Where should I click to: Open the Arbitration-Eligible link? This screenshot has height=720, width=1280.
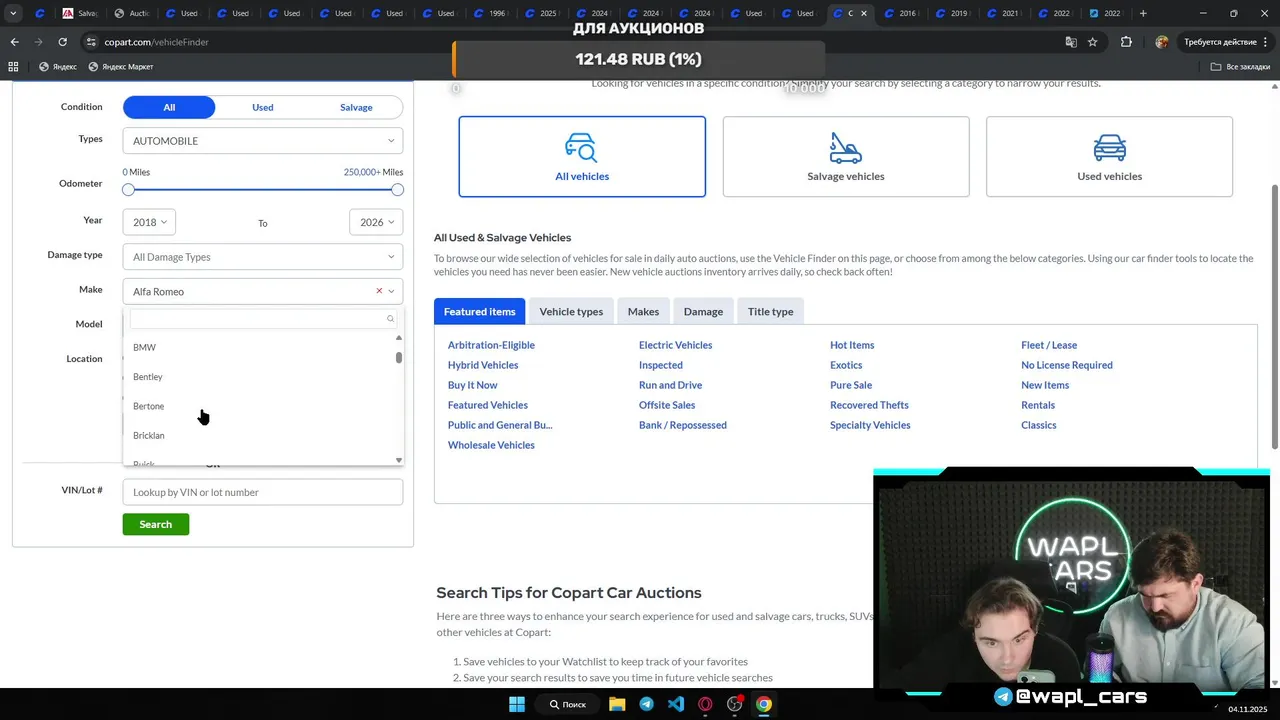[x=491, y=345]
